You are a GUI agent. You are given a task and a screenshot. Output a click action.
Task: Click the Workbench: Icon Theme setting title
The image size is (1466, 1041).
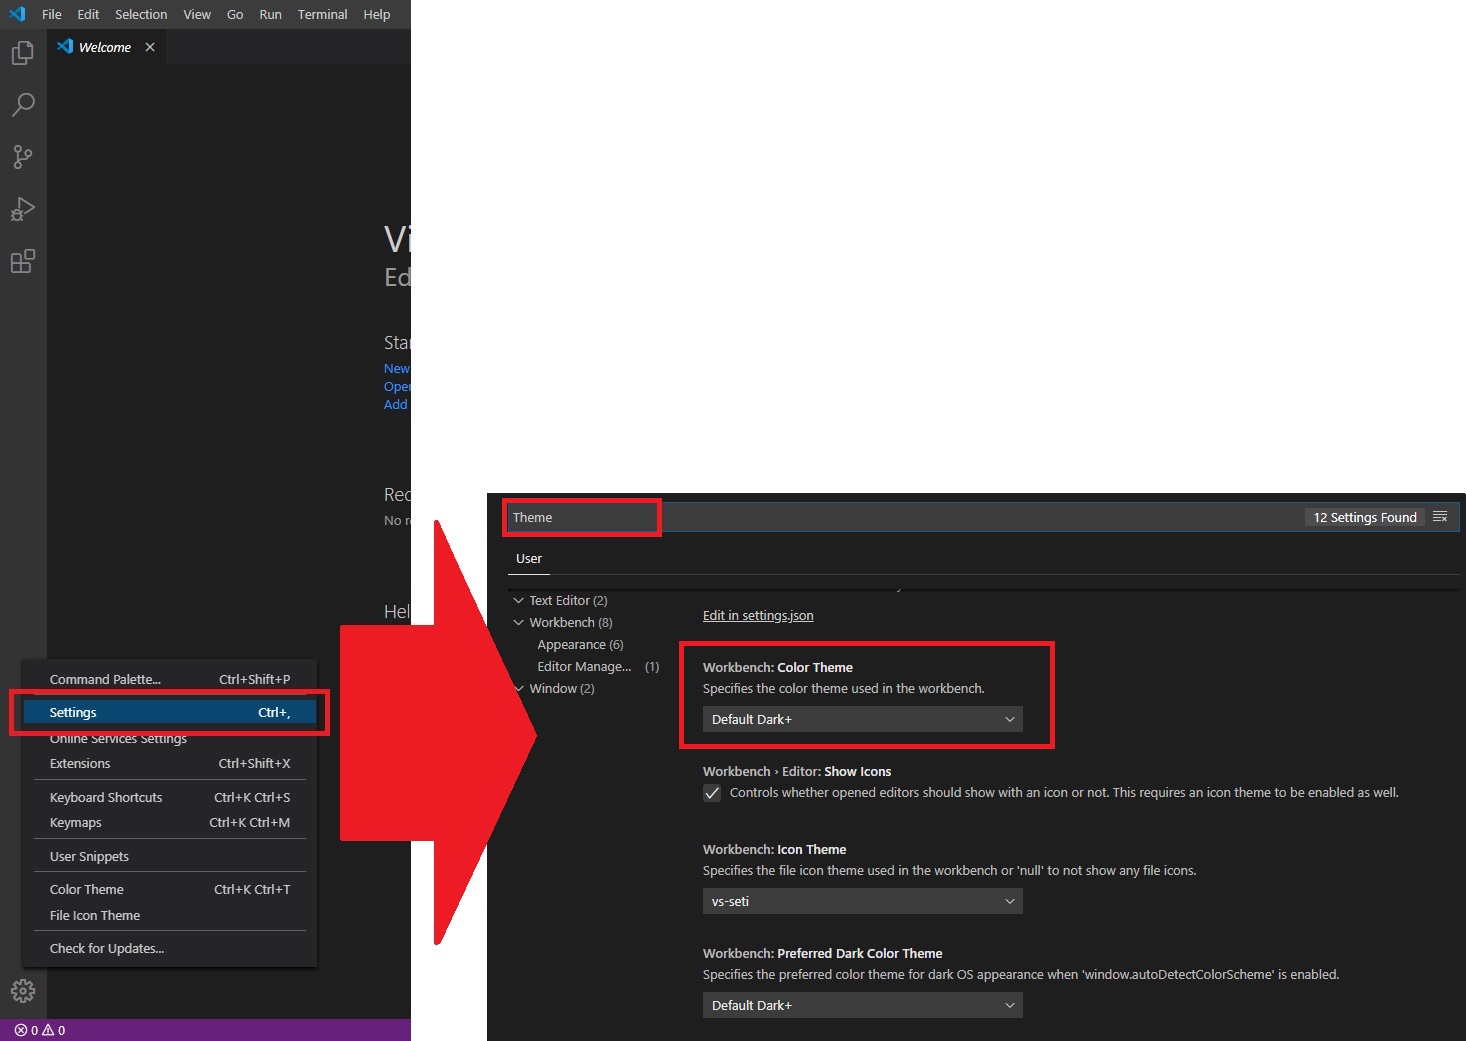[x=775, y=850]
